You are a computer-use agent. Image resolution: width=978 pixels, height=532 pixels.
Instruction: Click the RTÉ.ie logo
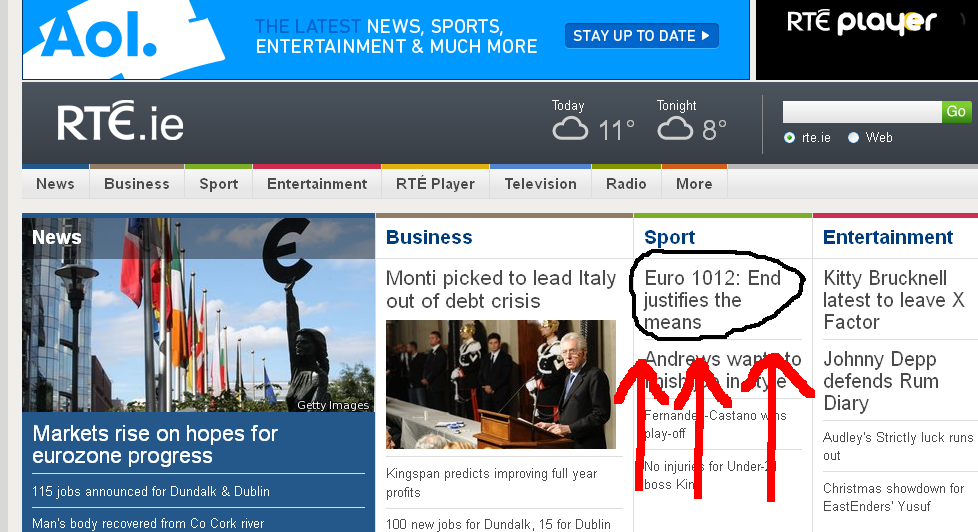[120, 124]
